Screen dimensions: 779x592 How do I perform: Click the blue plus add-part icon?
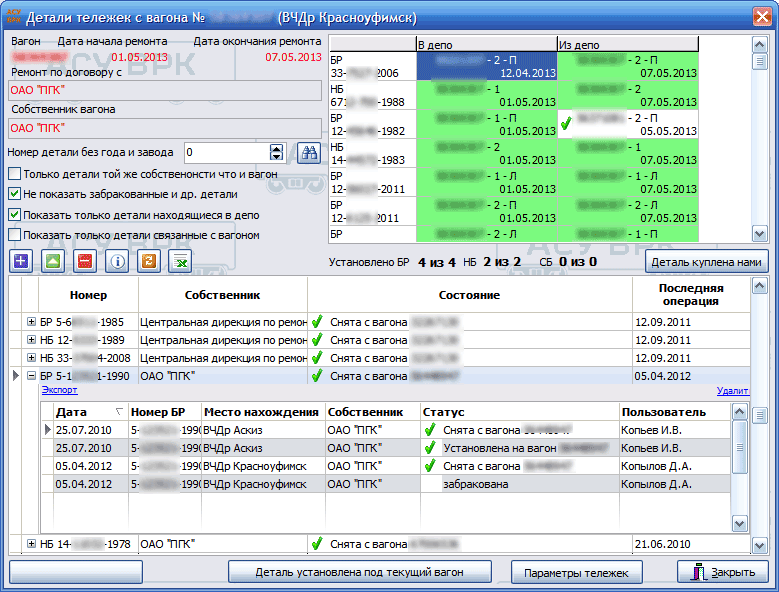tap(21, 261)
